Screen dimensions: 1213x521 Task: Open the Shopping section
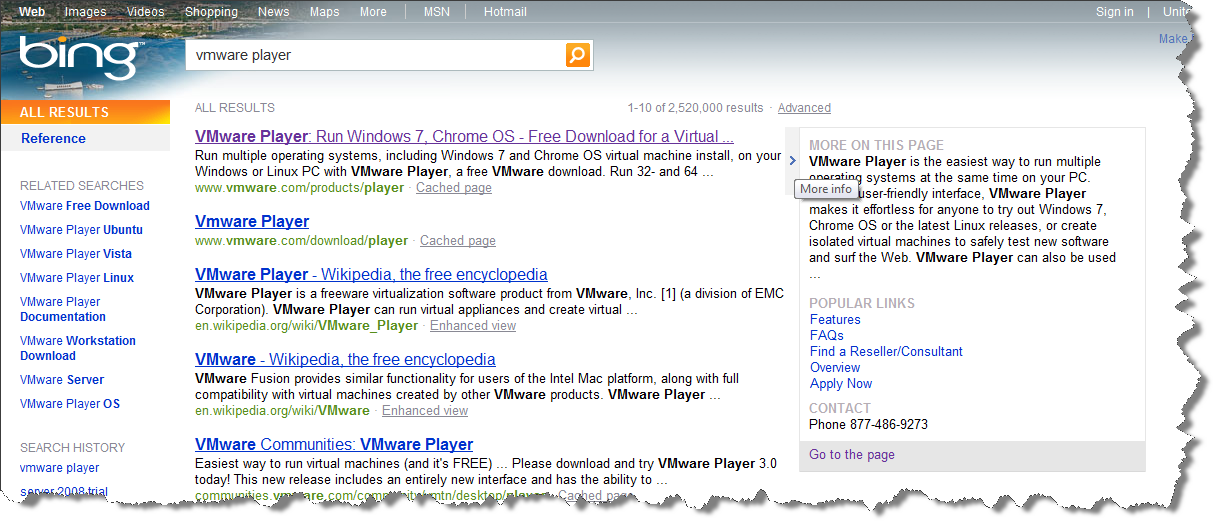[211, 12]
